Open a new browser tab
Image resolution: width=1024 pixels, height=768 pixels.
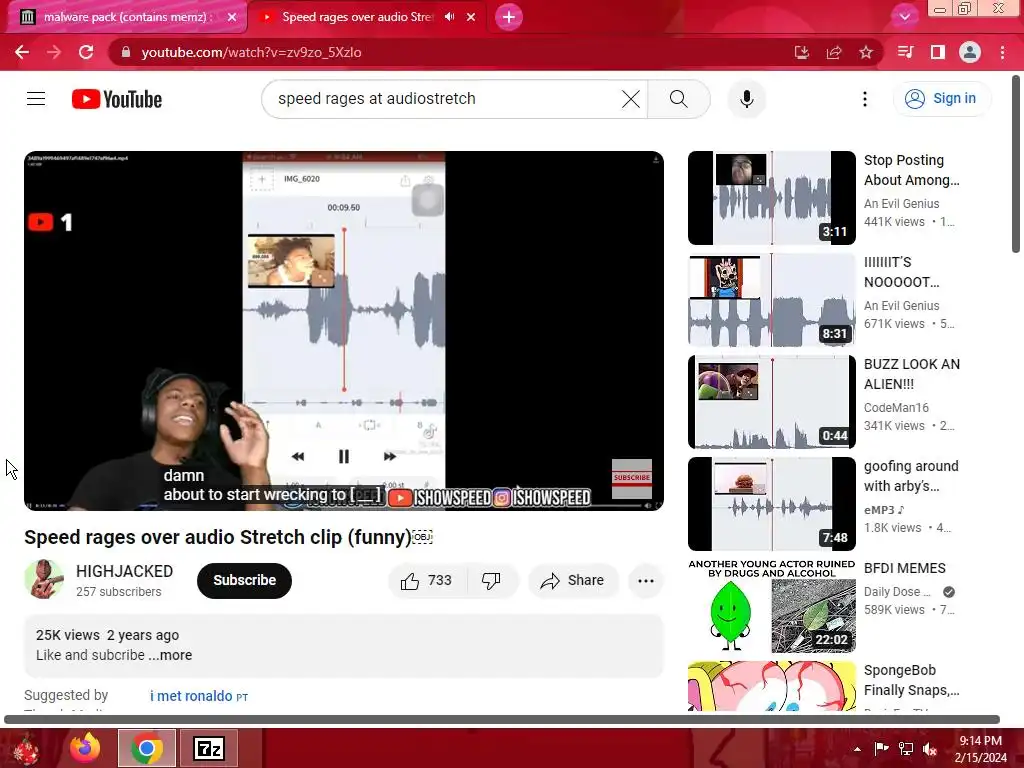(x=509, y=17)
